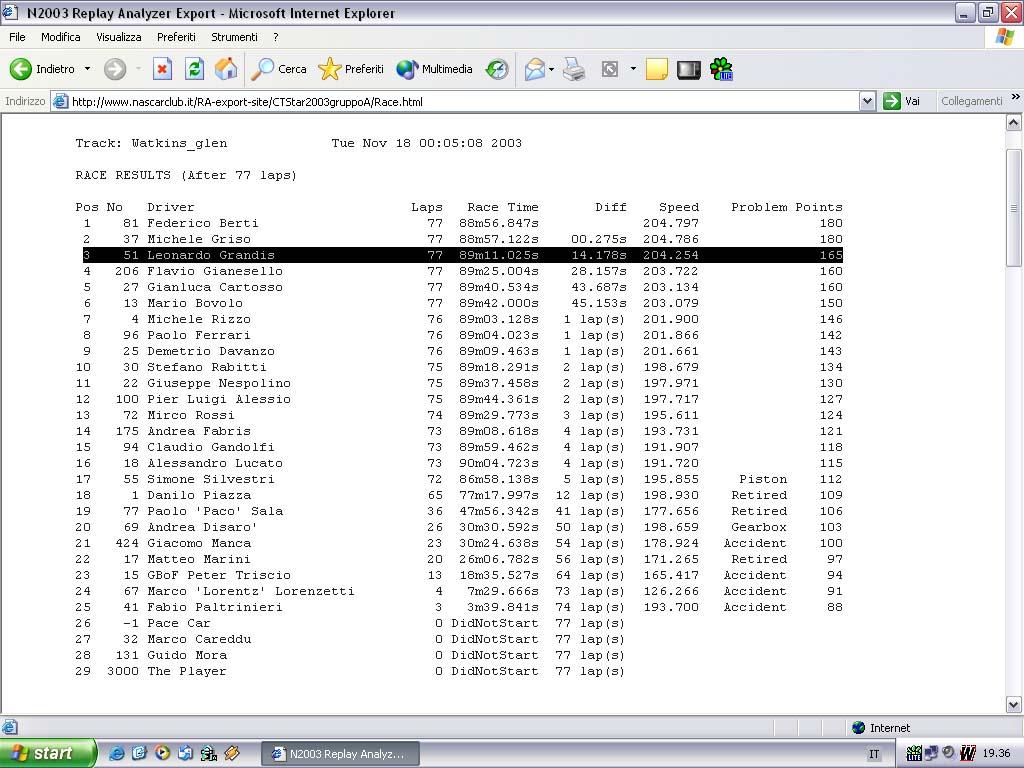The width and height of the screenshot is (1024, 768).
Task: Open the volume speaker tray icon
Action: pyautogui.click(x=949, y=753)
